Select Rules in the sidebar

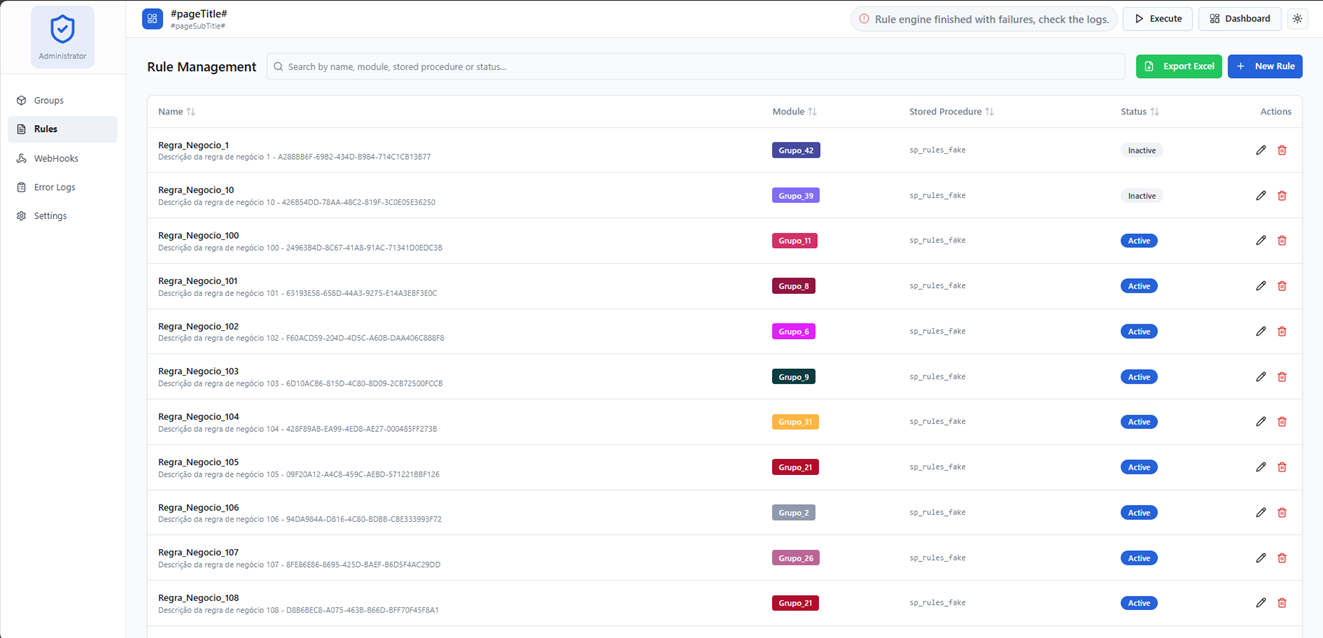[x=62, y=129]
